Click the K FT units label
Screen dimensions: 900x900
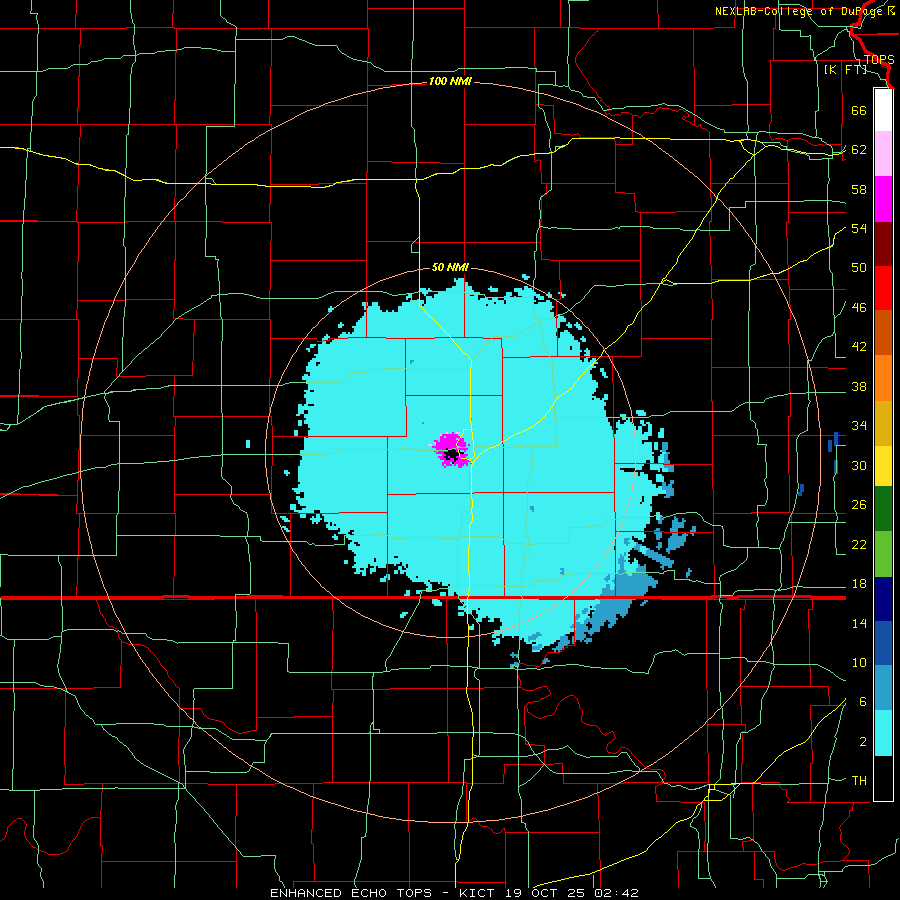click(x=845, y=69)
